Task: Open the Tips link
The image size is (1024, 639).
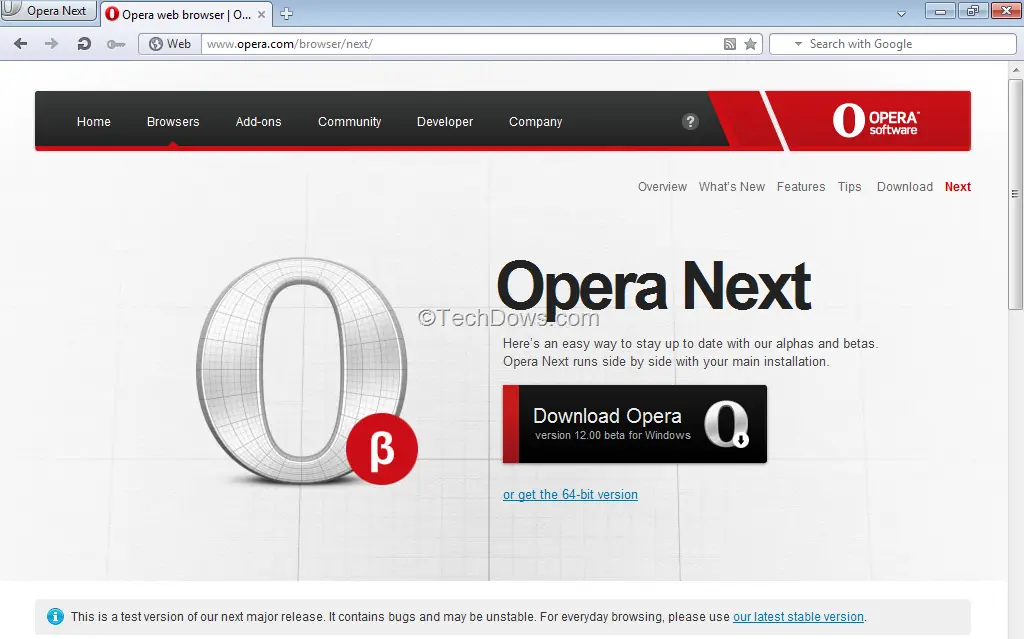Action: click(850, 187)
